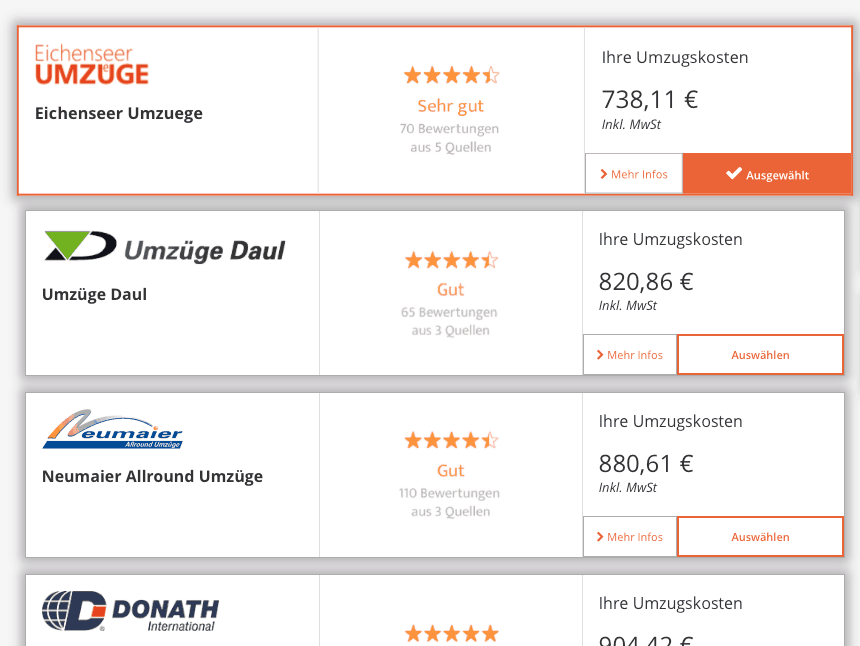Expand Mehr Infos for Neumaier Allround
This screenshot has width=860, height=646.
(630, 537)
